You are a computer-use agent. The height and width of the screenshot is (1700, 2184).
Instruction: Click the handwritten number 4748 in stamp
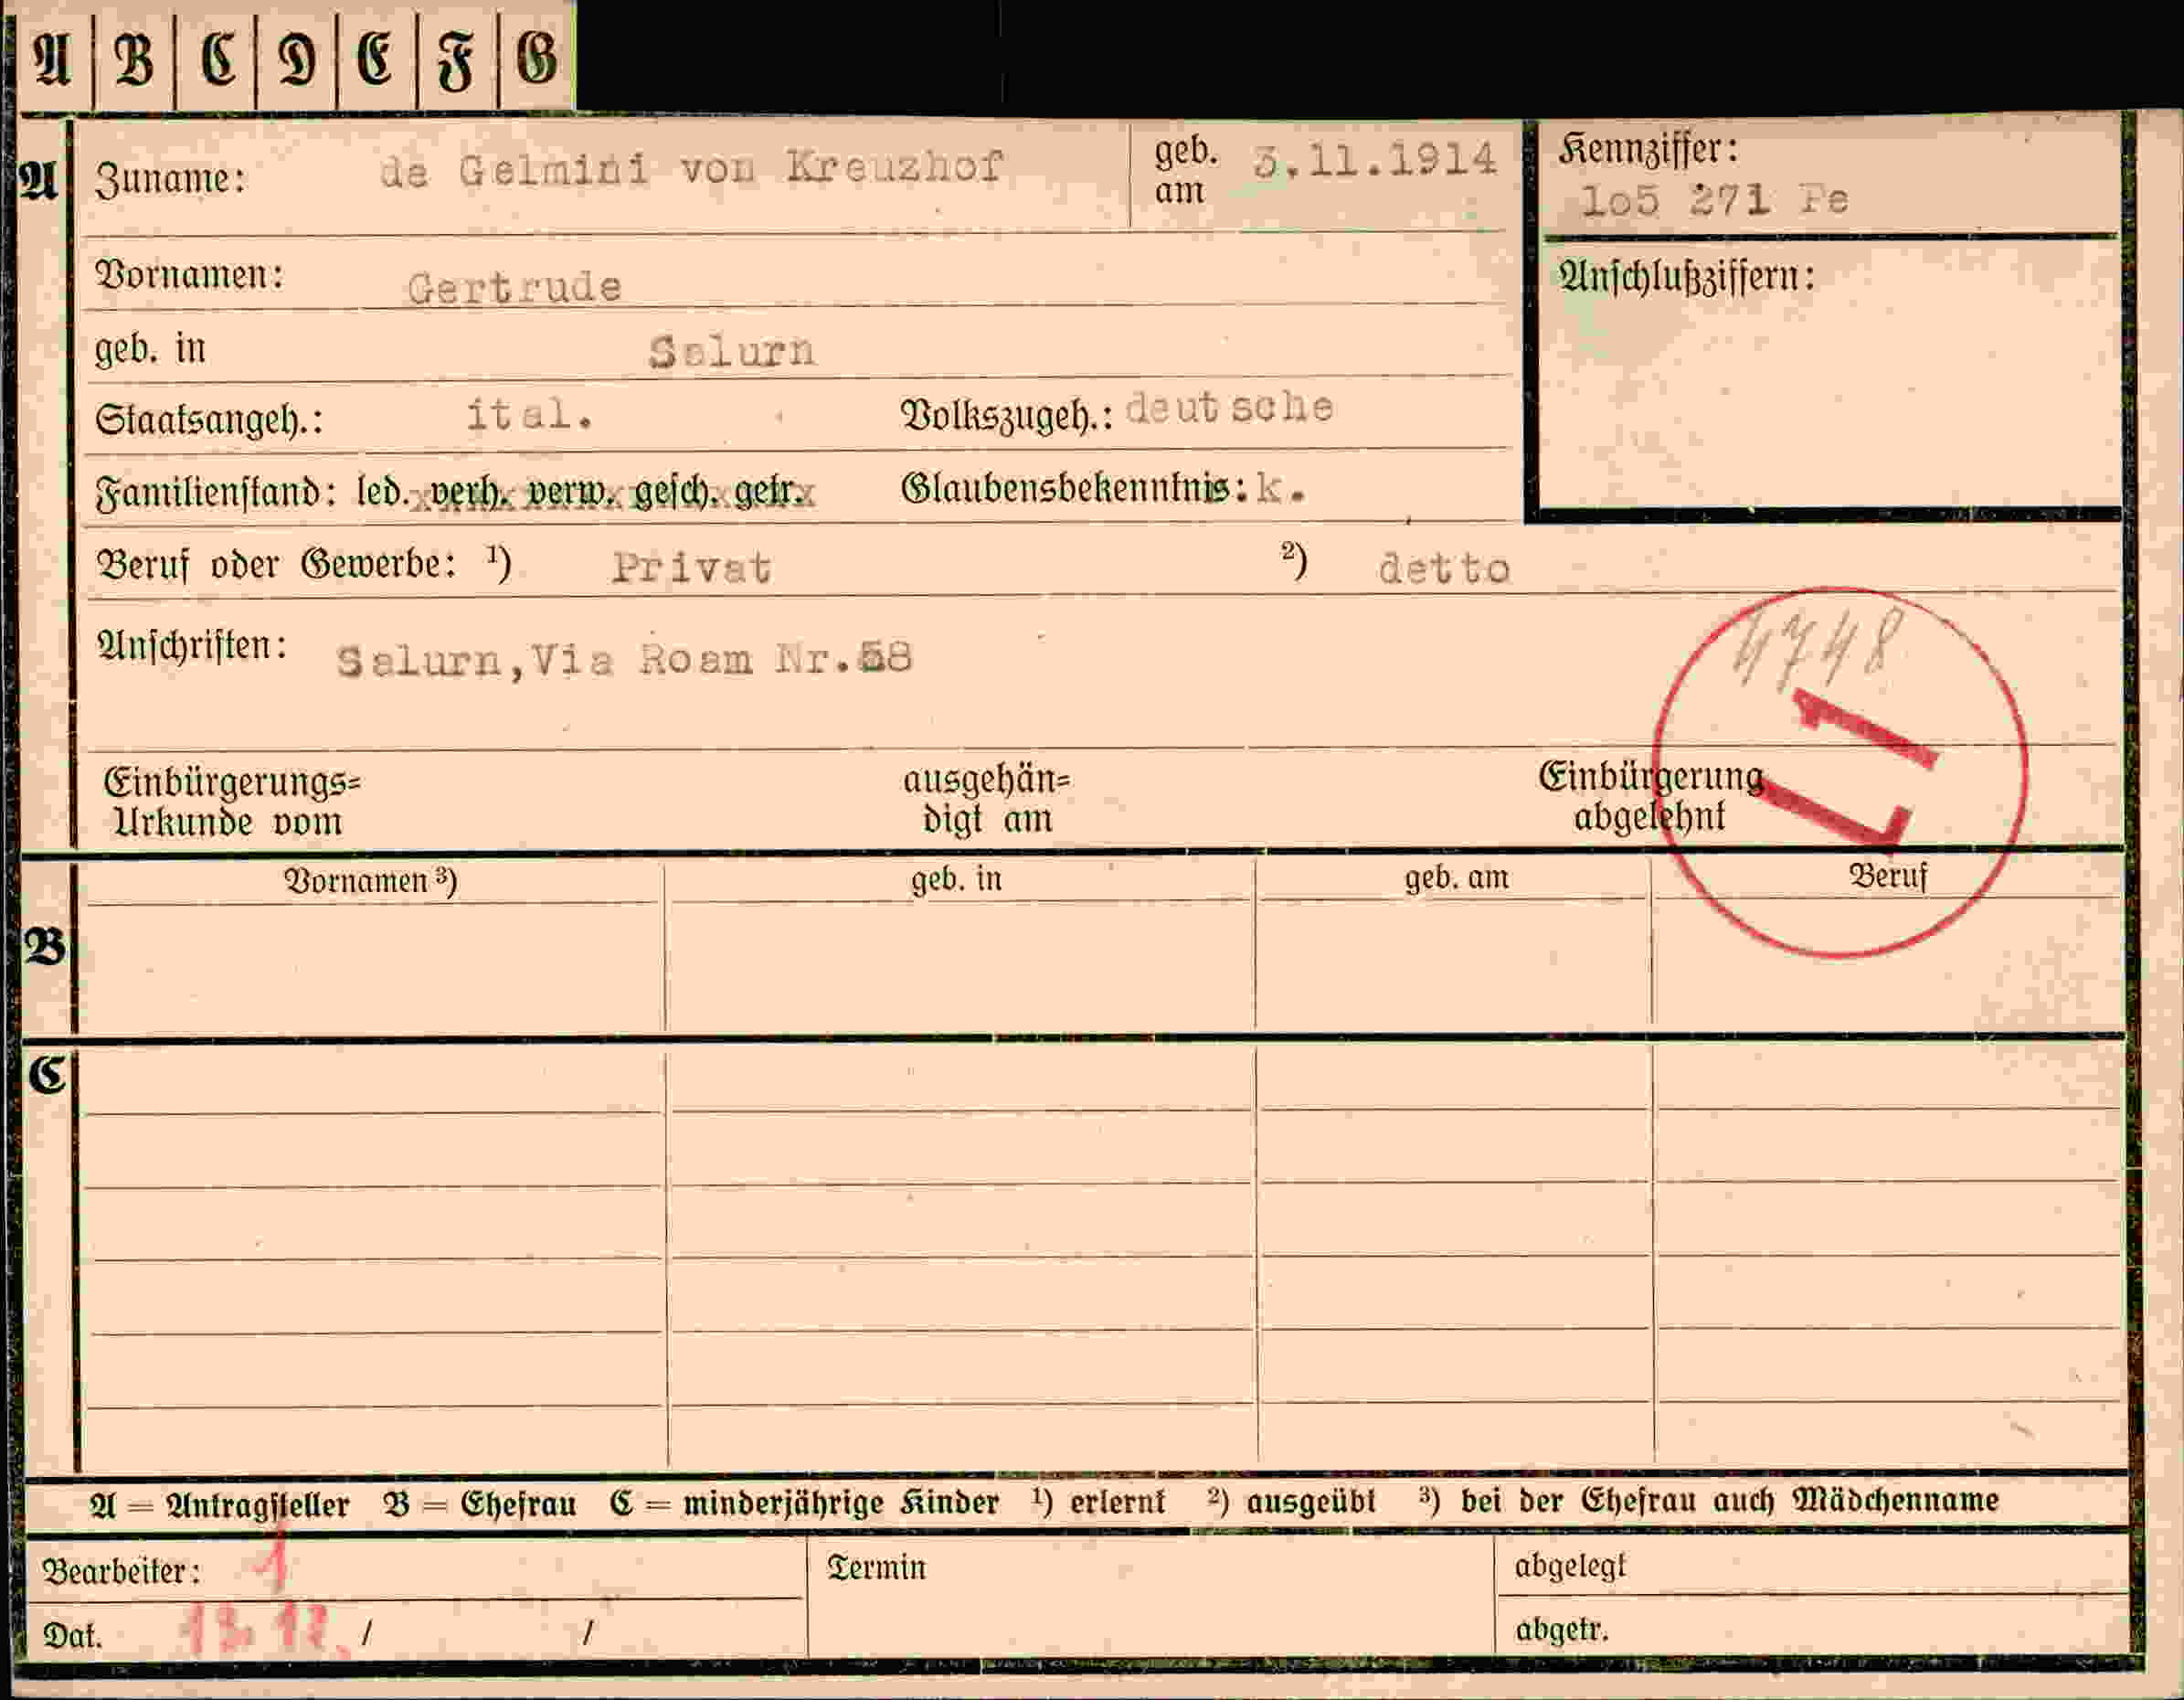(1816, 649)
